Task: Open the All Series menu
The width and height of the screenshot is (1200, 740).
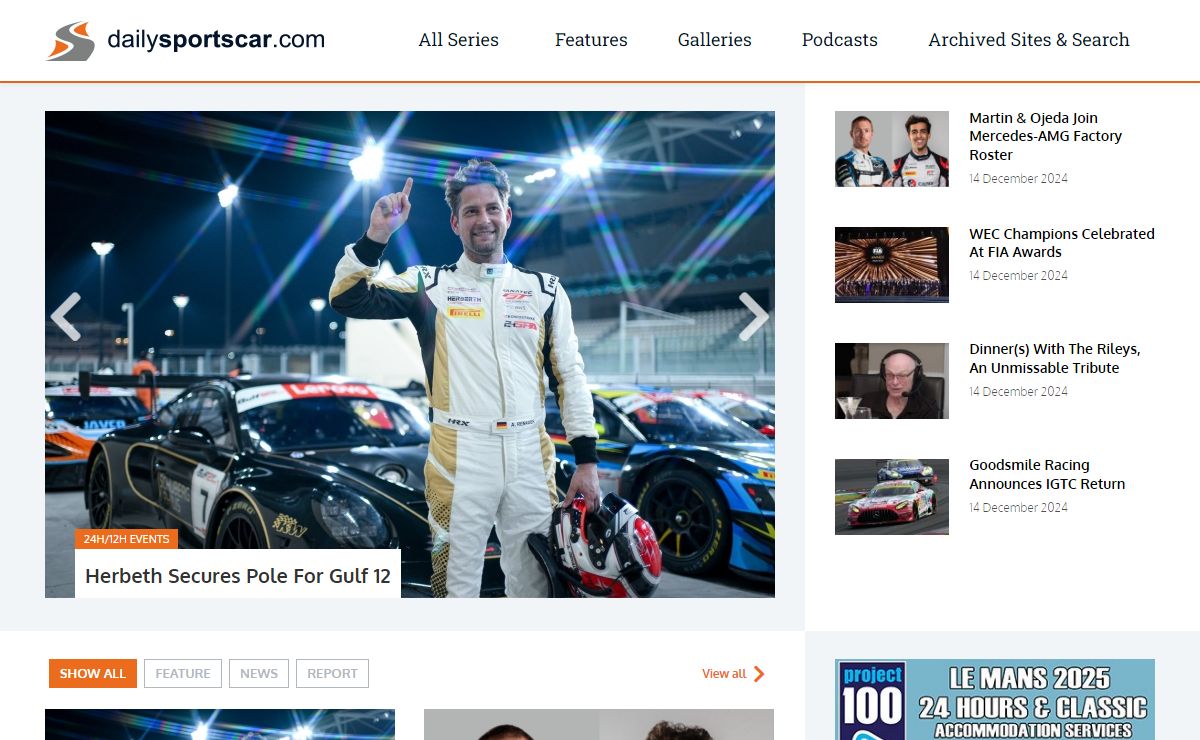Action: coord(458,40)
